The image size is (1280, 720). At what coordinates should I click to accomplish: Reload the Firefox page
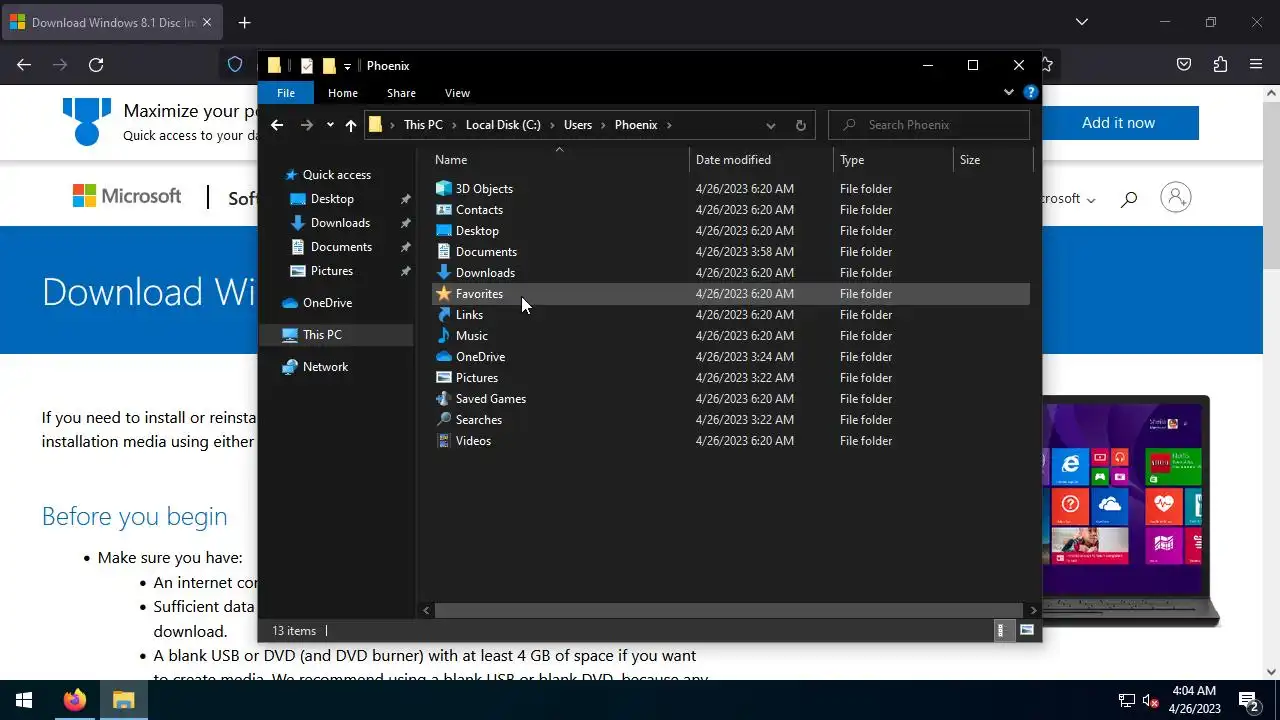96,64
